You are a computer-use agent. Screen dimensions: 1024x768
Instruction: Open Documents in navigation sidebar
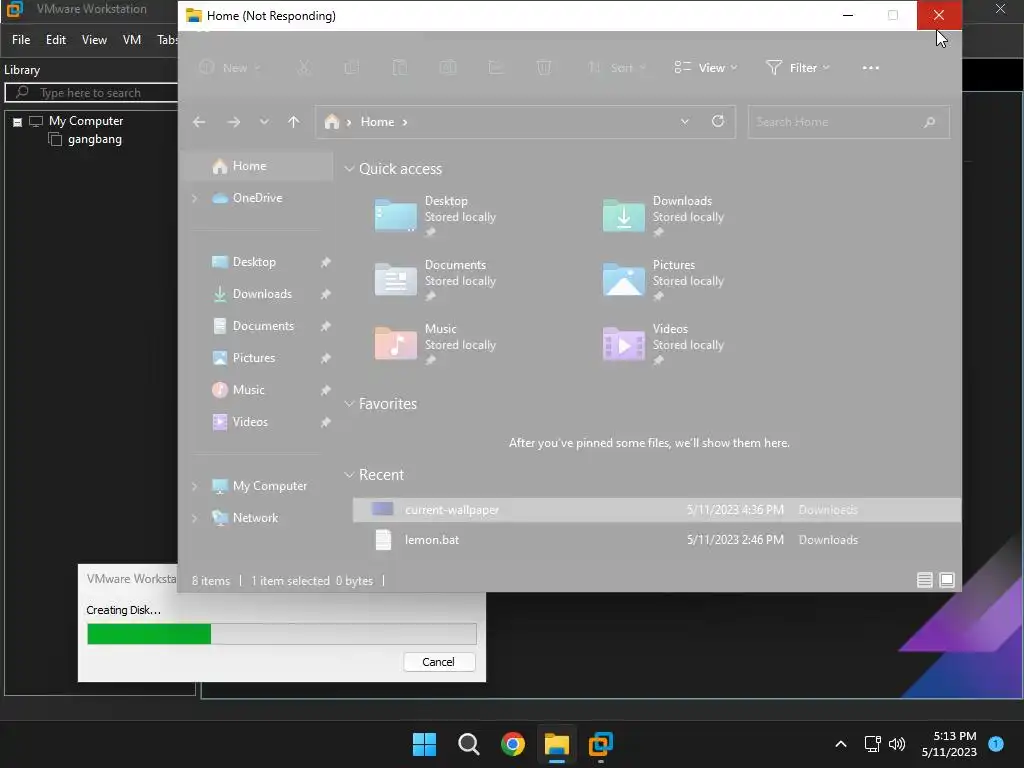click(261, 326)
